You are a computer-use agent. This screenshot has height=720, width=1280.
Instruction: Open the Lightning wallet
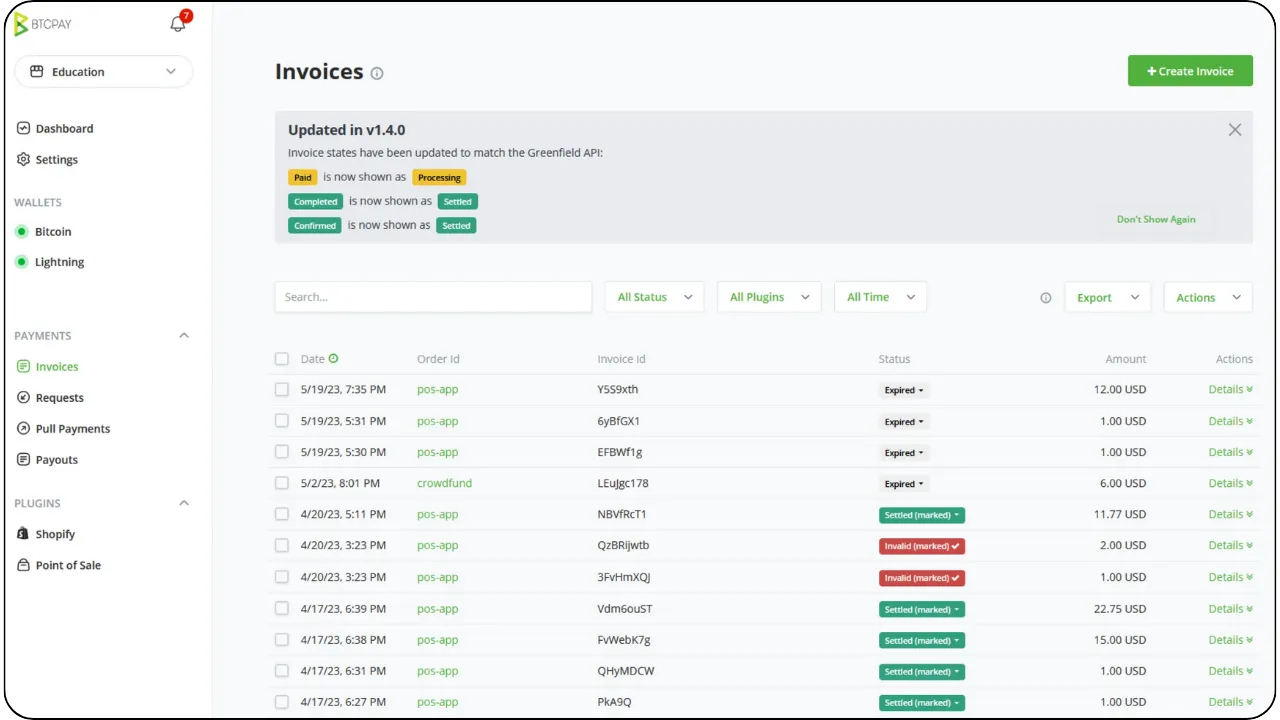pyautogui.click(x=59, y=262)
